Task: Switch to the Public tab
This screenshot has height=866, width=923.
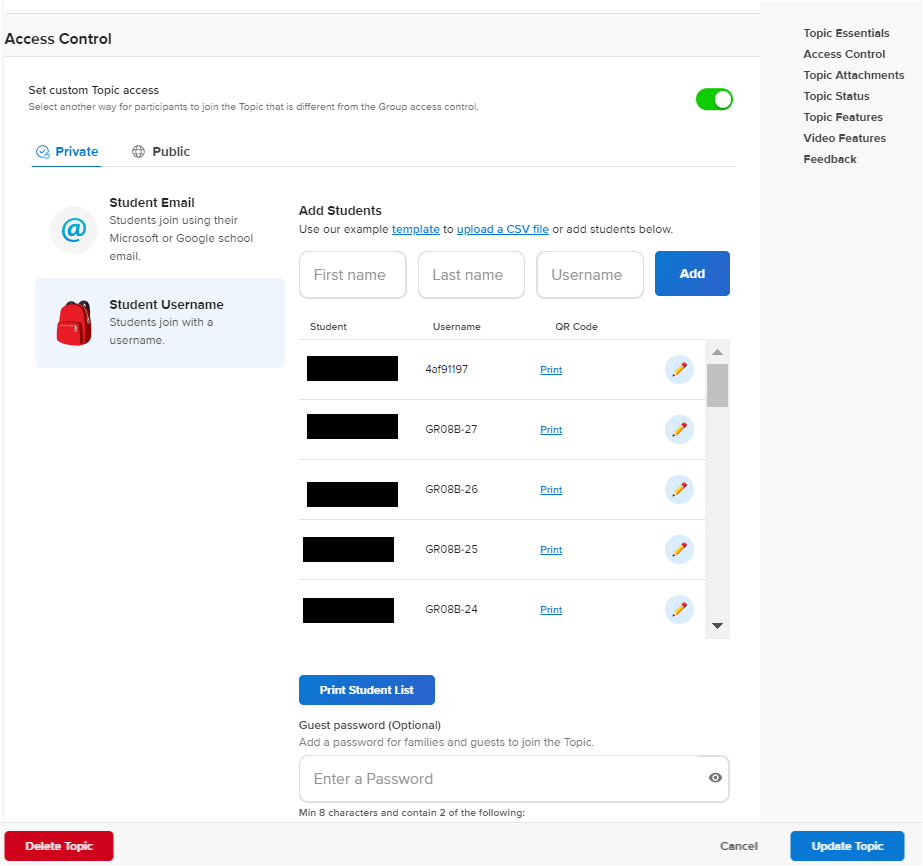Action: coord(161,152)
